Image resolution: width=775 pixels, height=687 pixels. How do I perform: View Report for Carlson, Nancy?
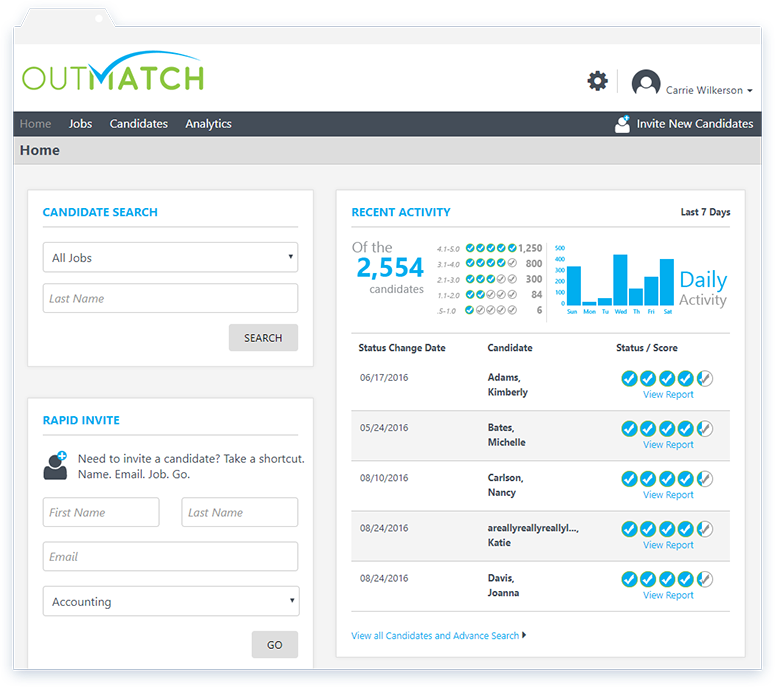pos(668,495)
